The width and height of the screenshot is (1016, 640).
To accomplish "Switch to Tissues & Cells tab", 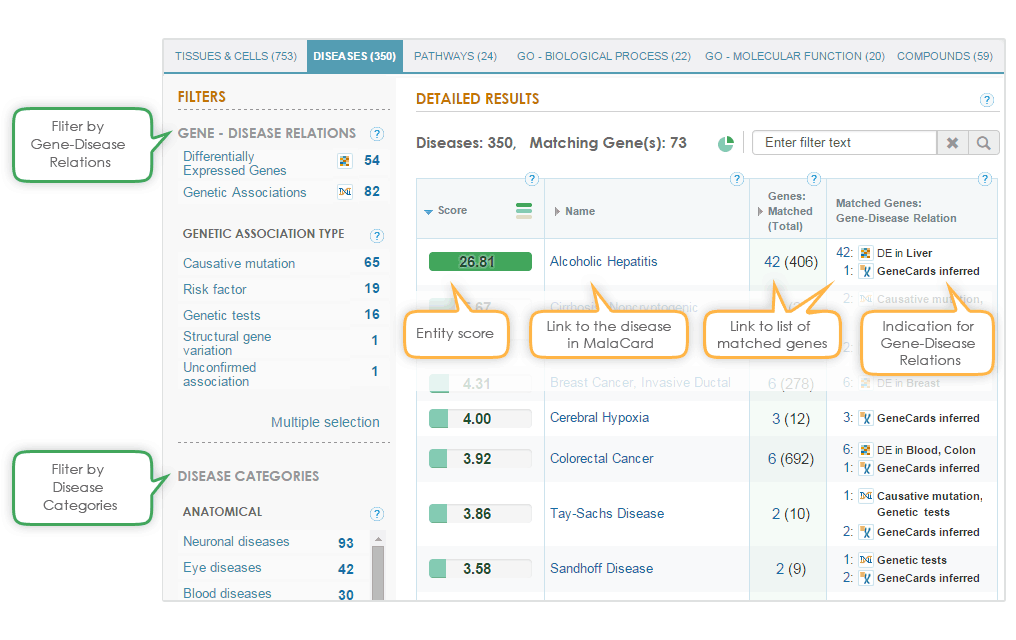I will point(235,56).
